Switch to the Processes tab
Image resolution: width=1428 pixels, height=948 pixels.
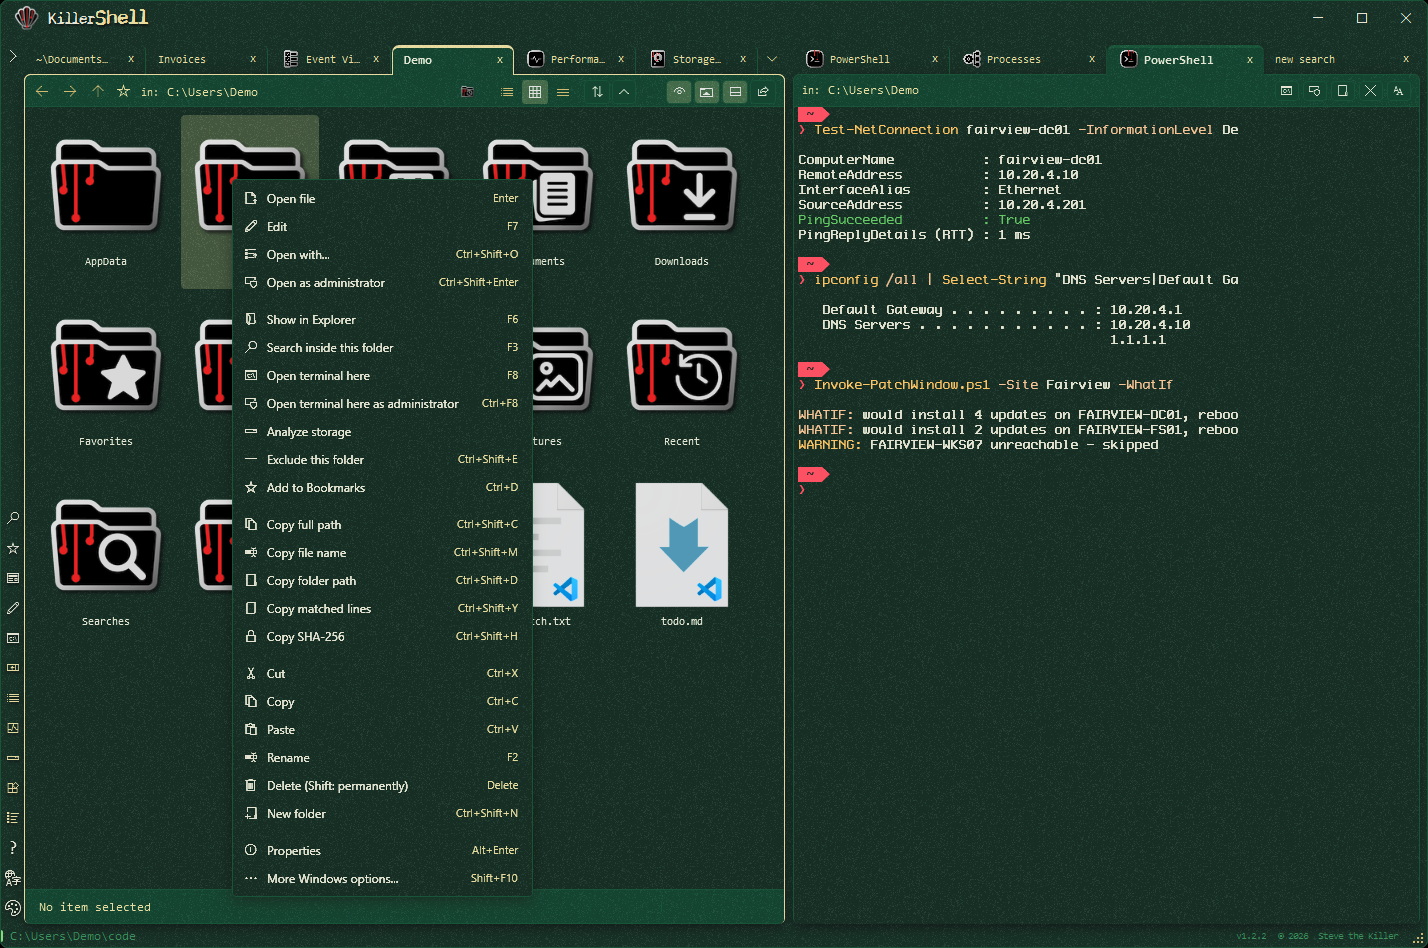pos(1026,59)
